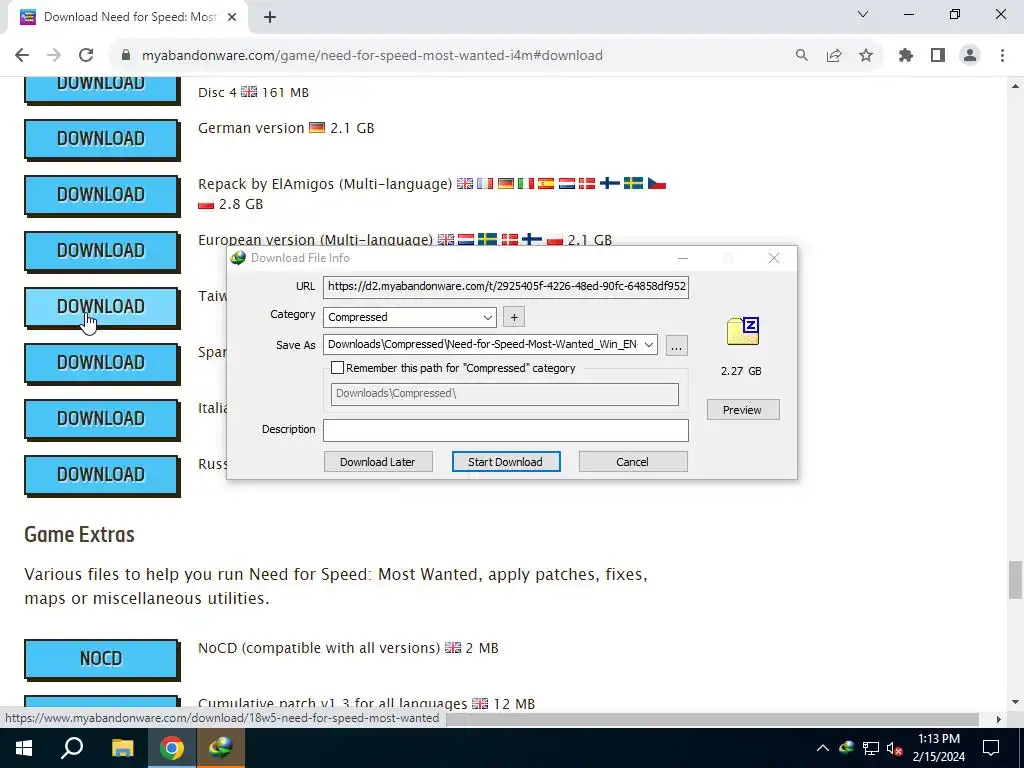Click the muted volume icon
Viewport: 1024px width, 768px height.
(x=895, y=748)
